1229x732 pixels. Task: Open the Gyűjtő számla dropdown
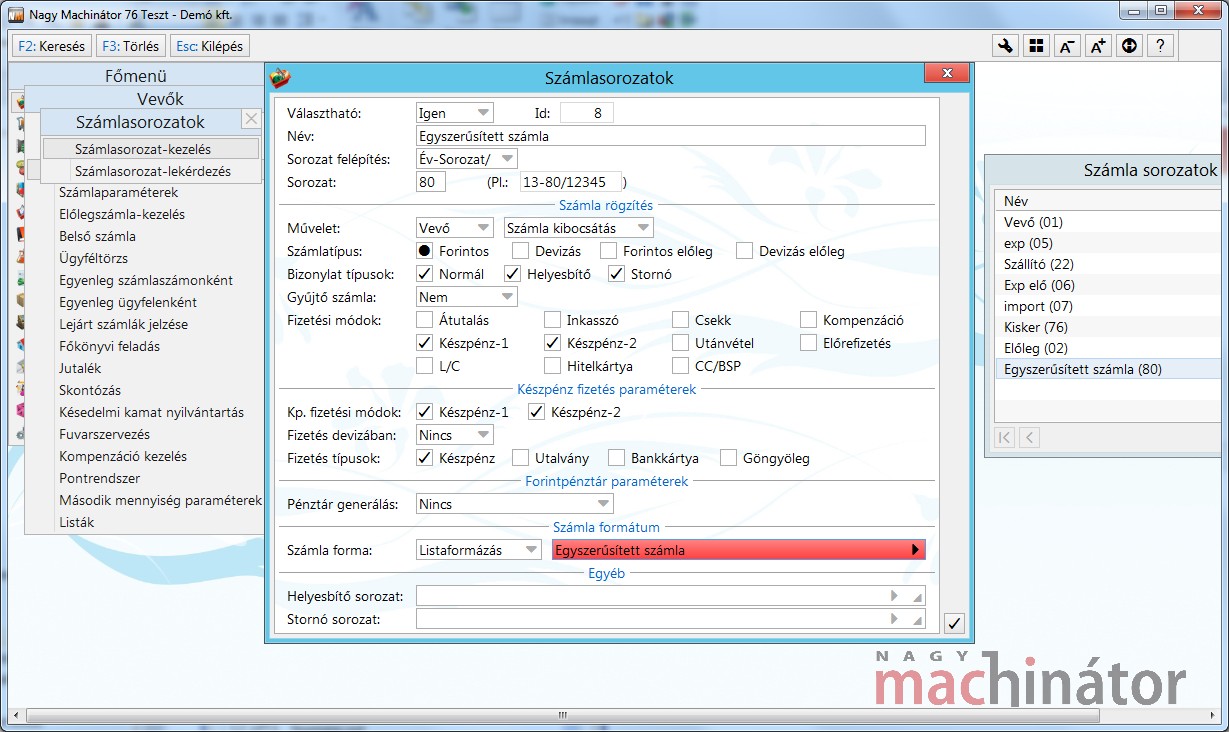coord(467,297)
